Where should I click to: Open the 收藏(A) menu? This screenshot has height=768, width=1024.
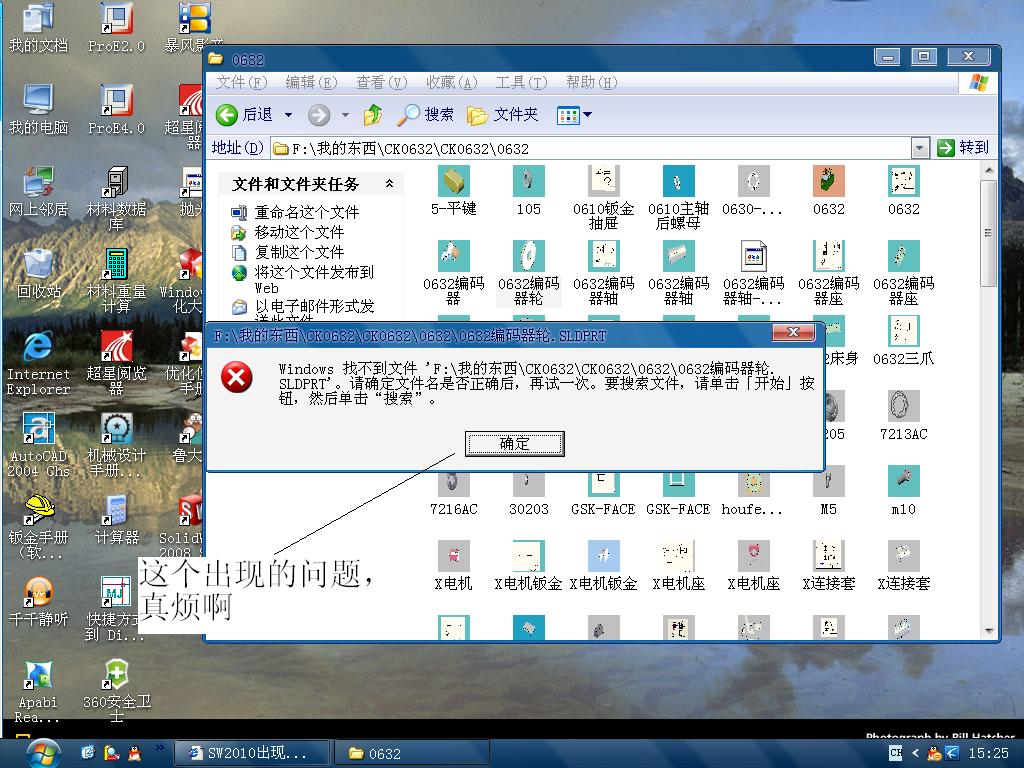451,82
